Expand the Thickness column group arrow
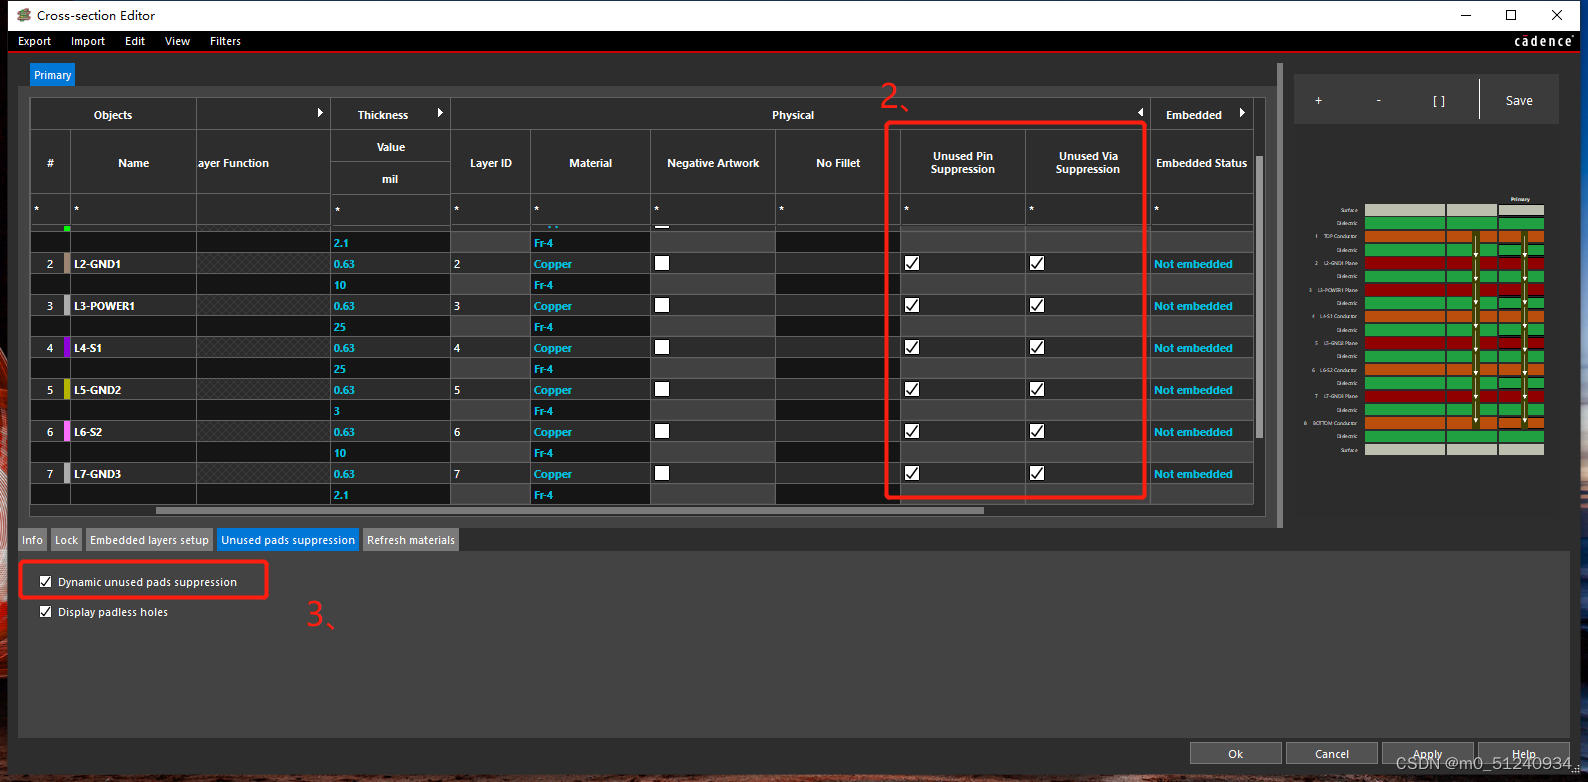Viewport: 1588px width, 782px height. [440, 113]
